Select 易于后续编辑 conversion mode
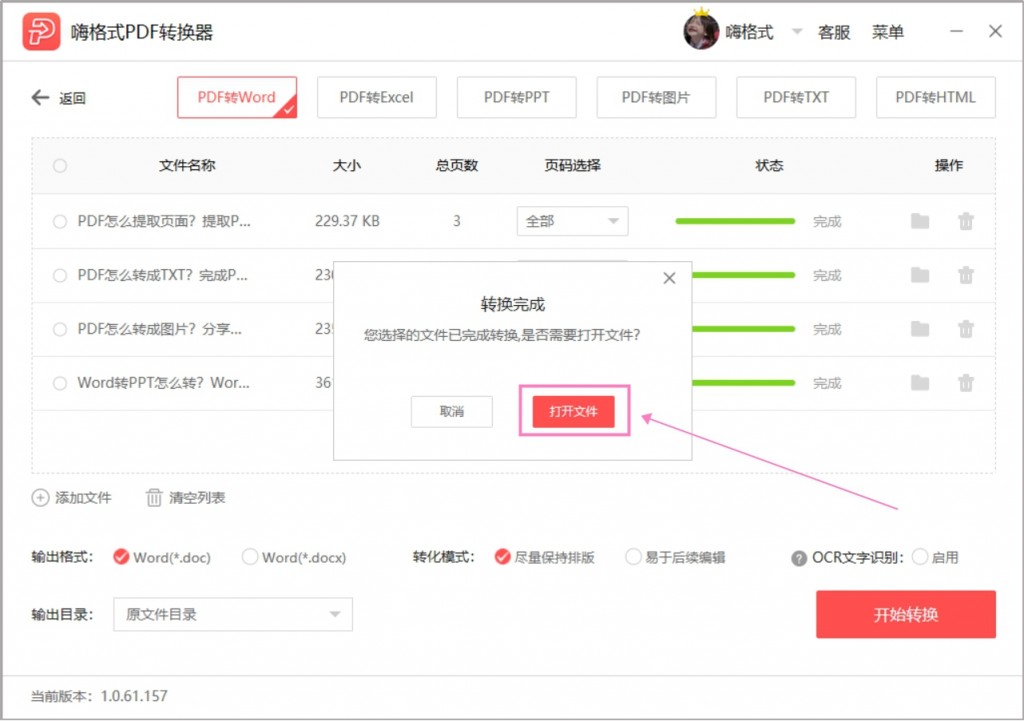This screenshot has height=721, width=1024. pyautogui.click(x=633, y=557)
